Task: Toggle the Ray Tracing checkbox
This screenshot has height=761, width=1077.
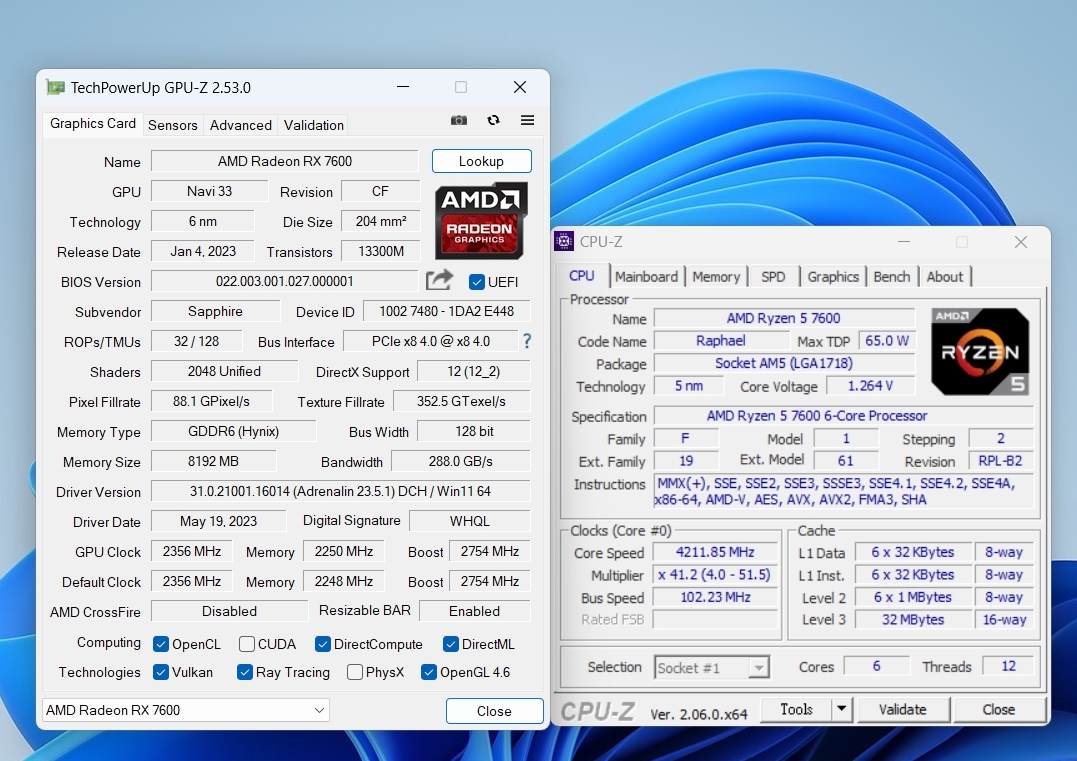Action: [x=245, y=672]
